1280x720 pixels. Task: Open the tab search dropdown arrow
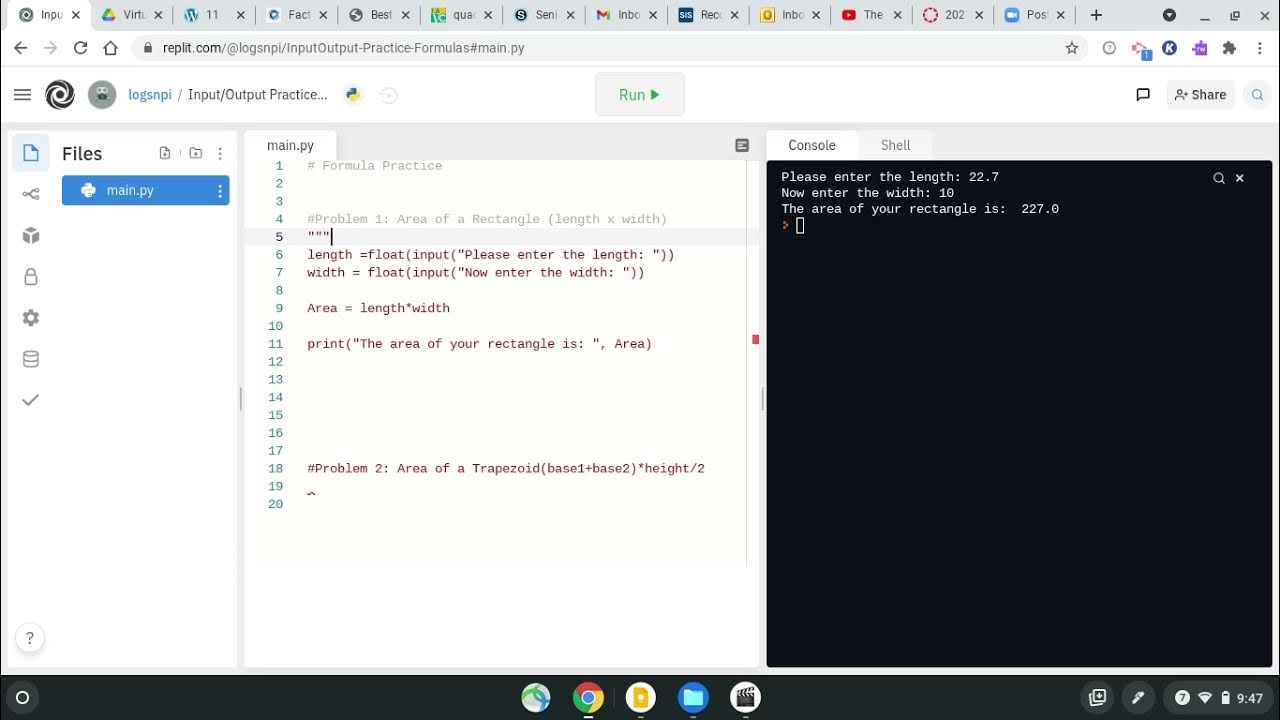(1169, 15)
